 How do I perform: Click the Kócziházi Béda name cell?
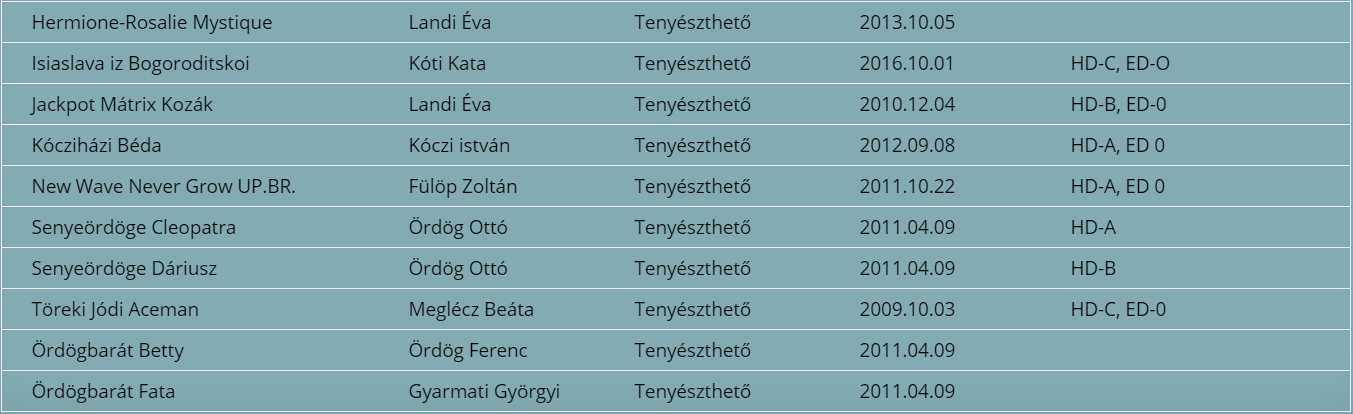click(97, 145)
